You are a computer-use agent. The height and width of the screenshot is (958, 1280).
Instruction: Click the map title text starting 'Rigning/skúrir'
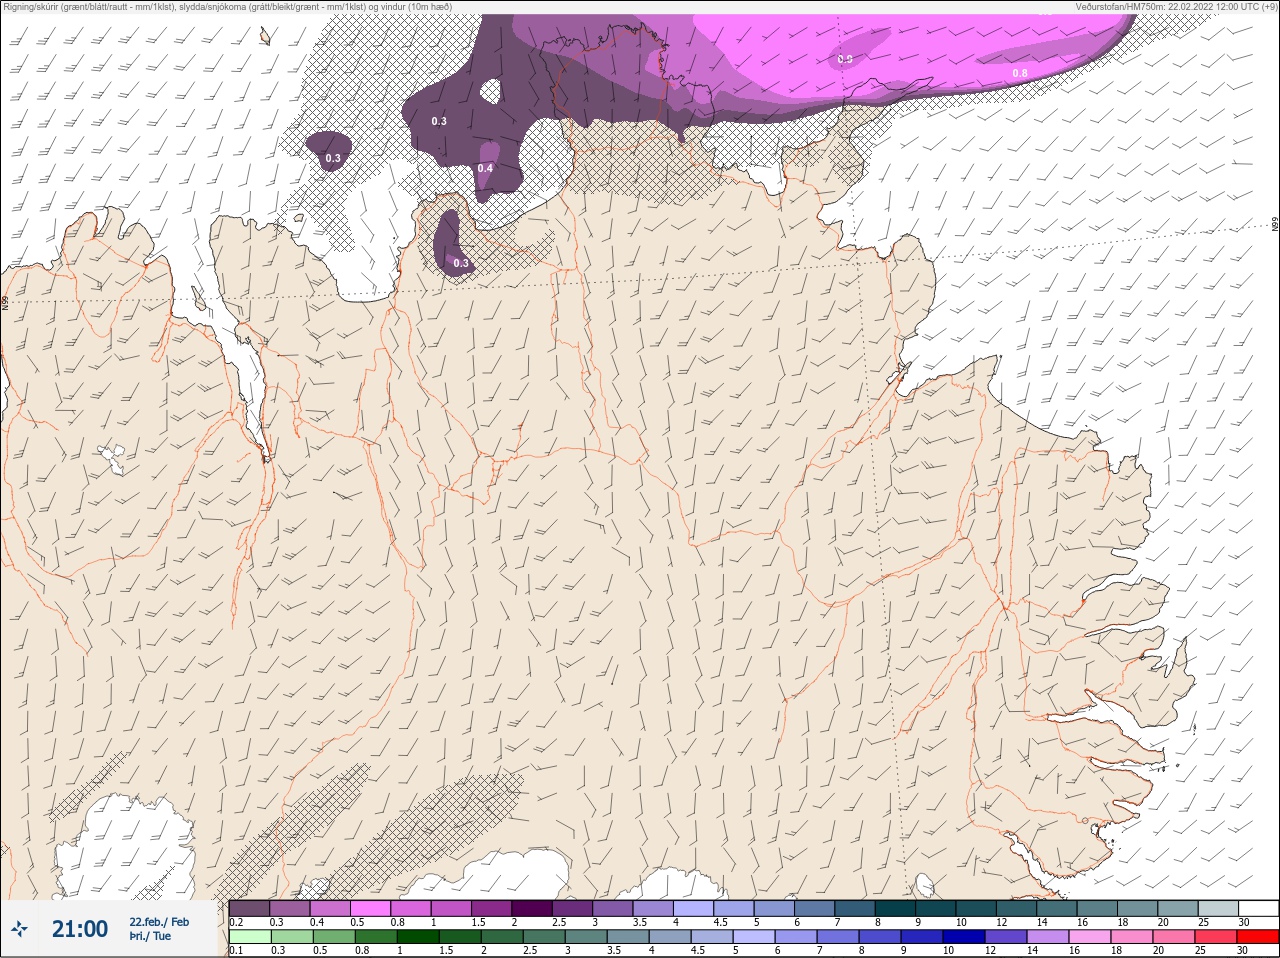click(x=228, y=6)
